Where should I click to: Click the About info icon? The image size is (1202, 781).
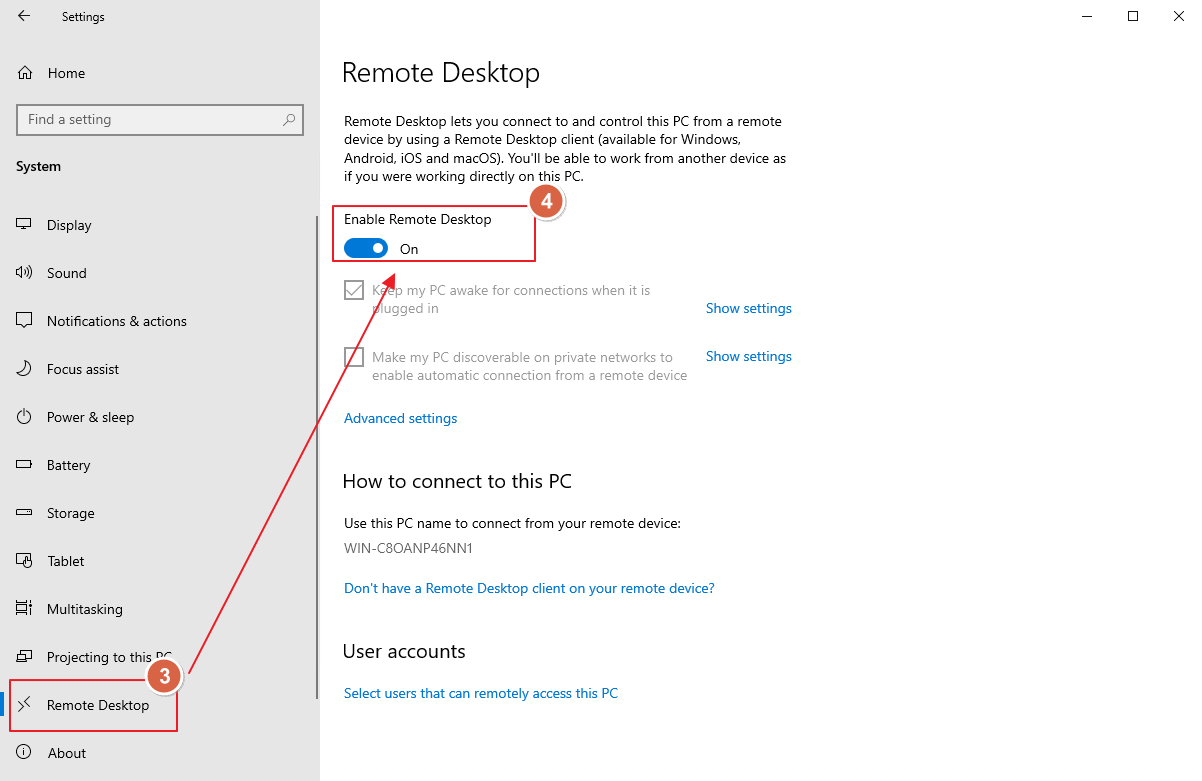pos(25,753)
